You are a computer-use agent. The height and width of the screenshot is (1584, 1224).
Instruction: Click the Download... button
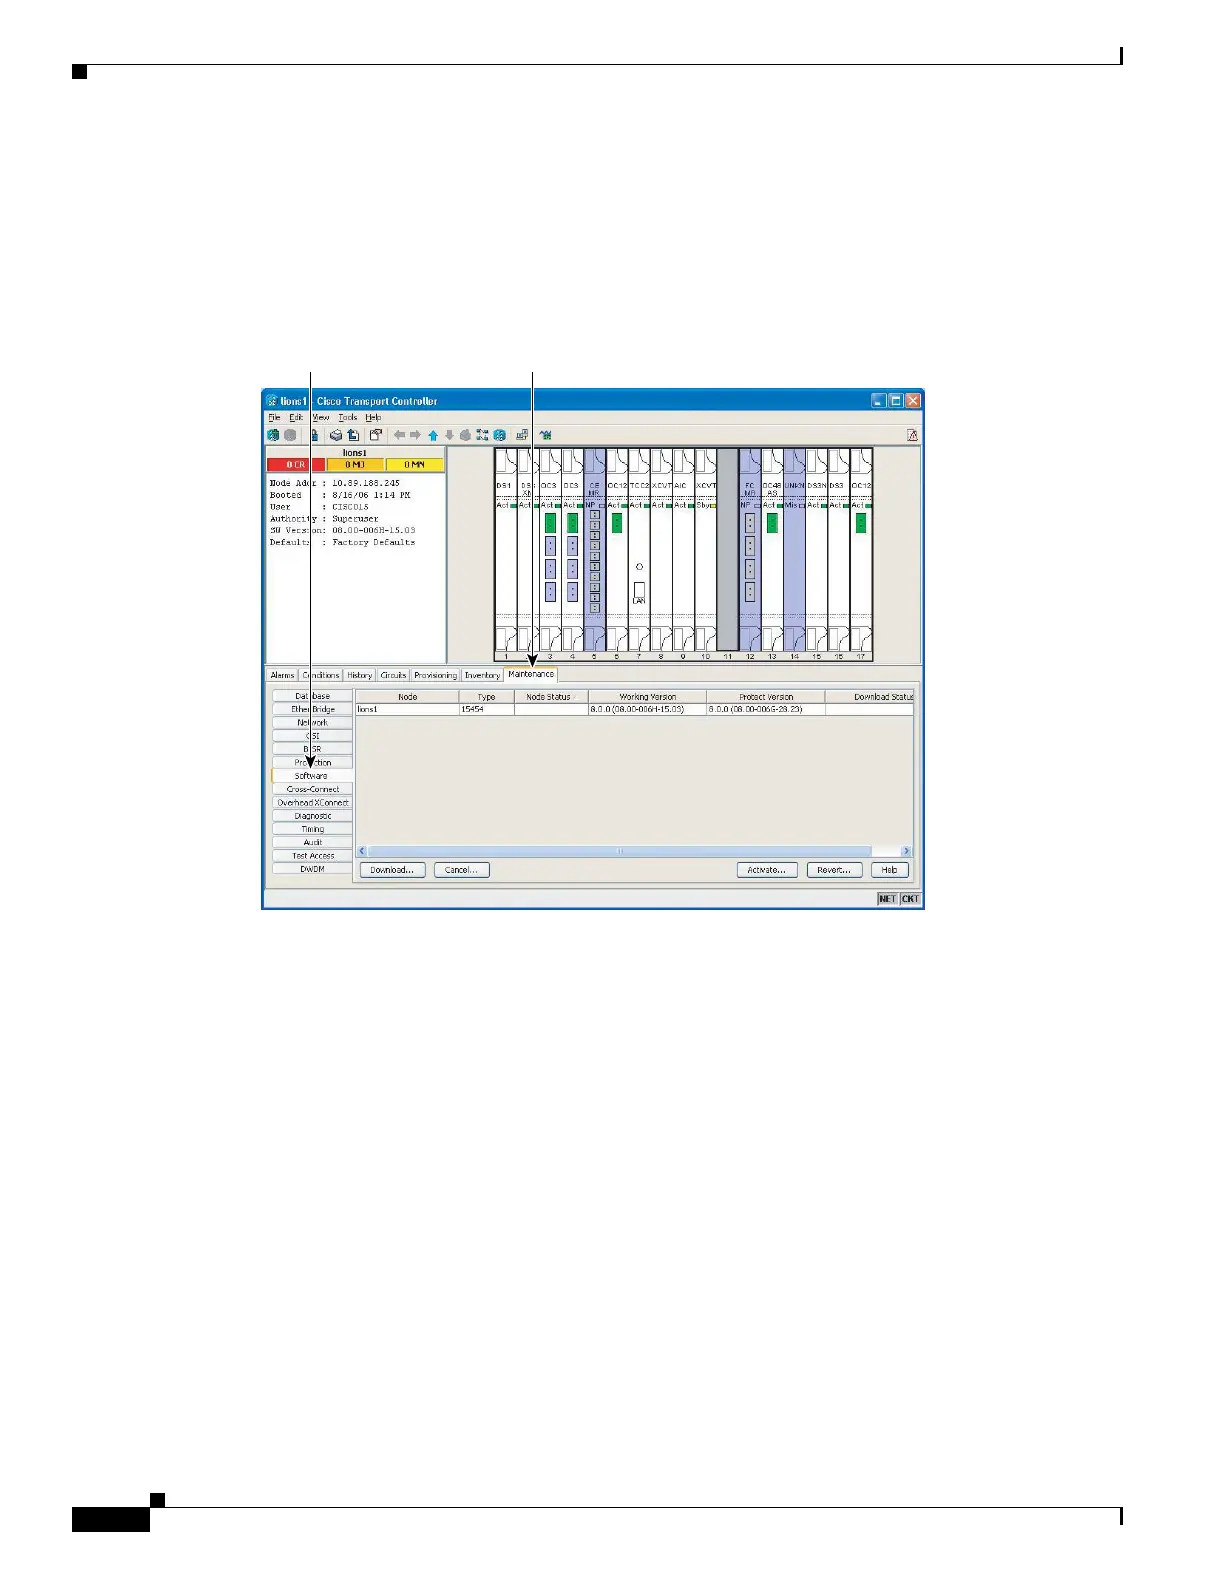point(392,870)
